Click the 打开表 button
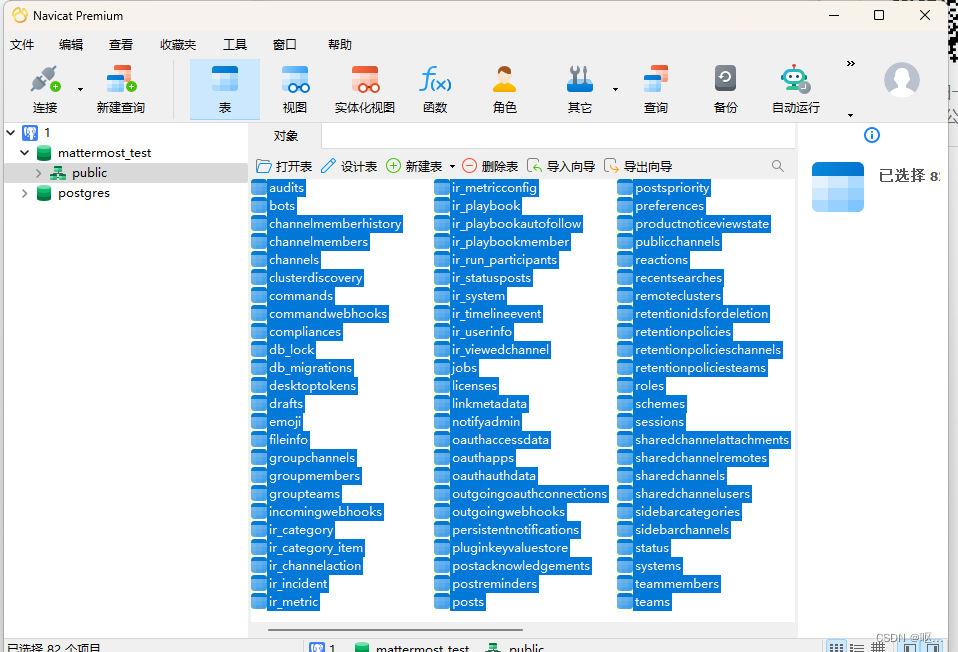Screen dimensions: 958x652 click(x=284, y=166)
